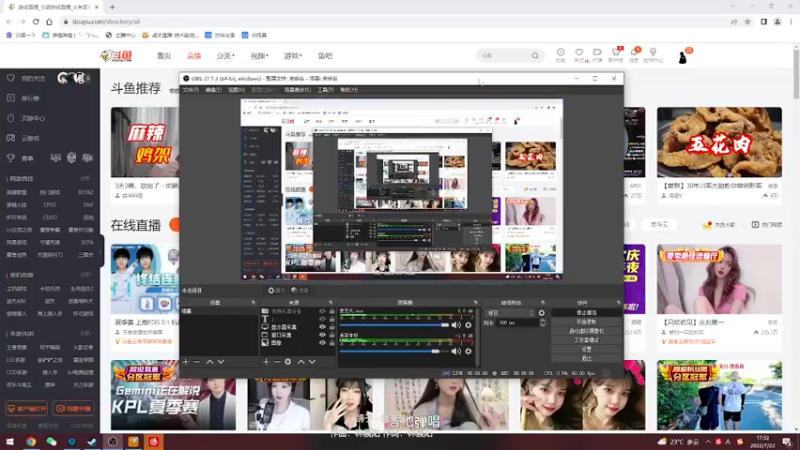Expand the 视频 dropdown in Douyu nav
This screenshot has height=450, width=800.
click(259, 56)
